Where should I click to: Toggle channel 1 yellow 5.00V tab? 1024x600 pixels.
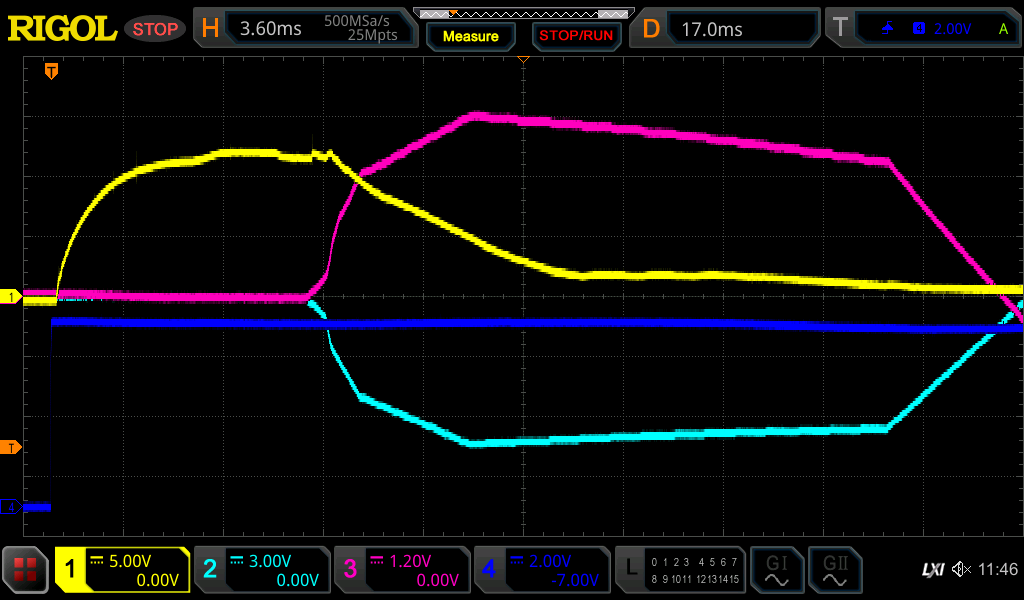point(122,570)
